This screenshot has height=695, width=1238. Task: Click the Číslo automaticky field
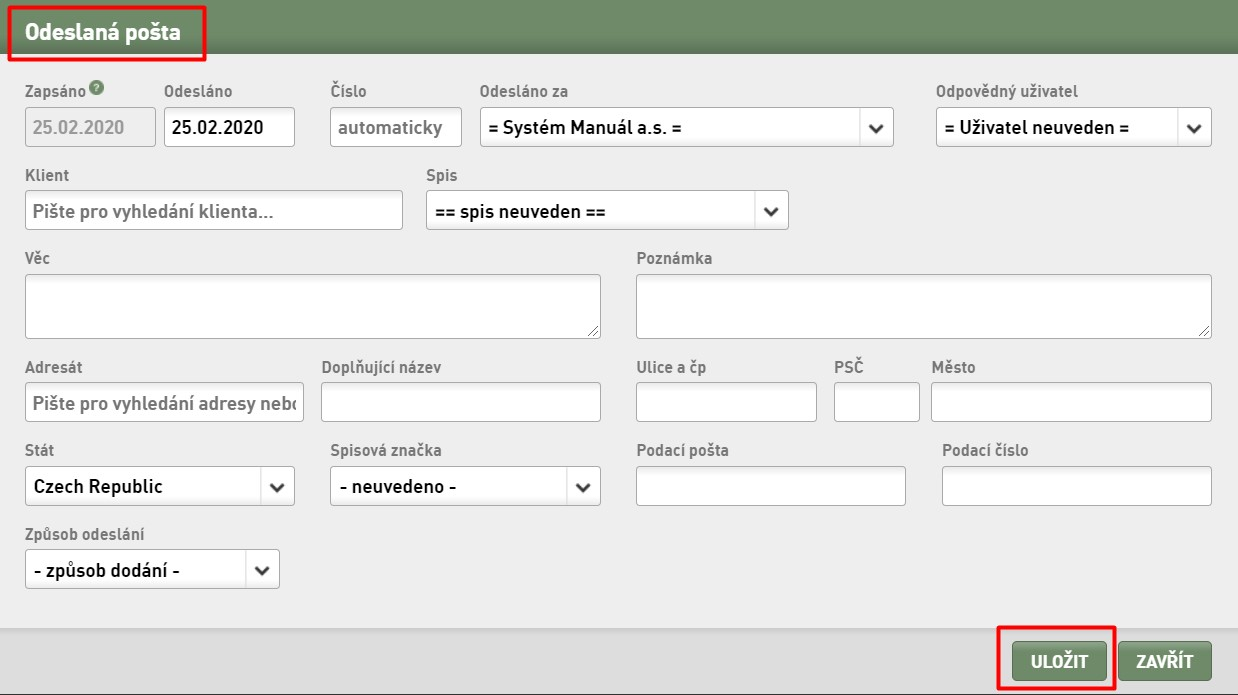point(396,127)
